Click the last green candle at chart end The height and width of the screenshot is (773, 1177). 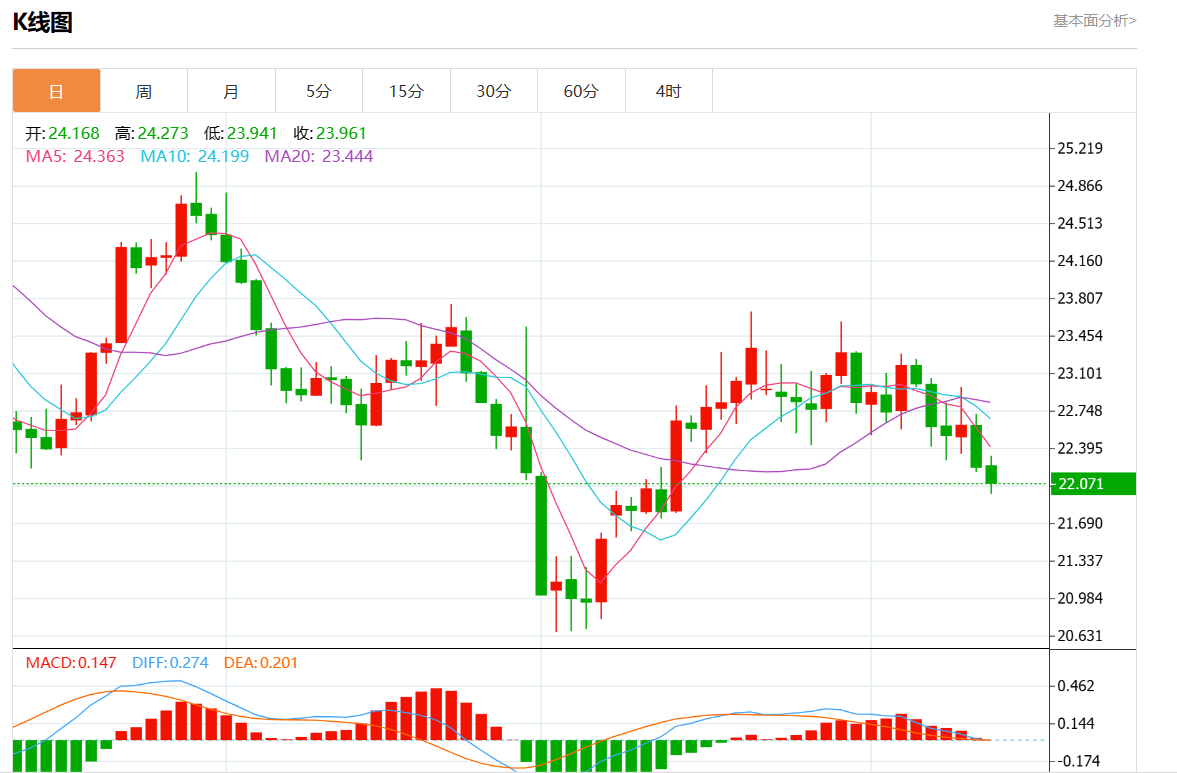tap(991, 474)
